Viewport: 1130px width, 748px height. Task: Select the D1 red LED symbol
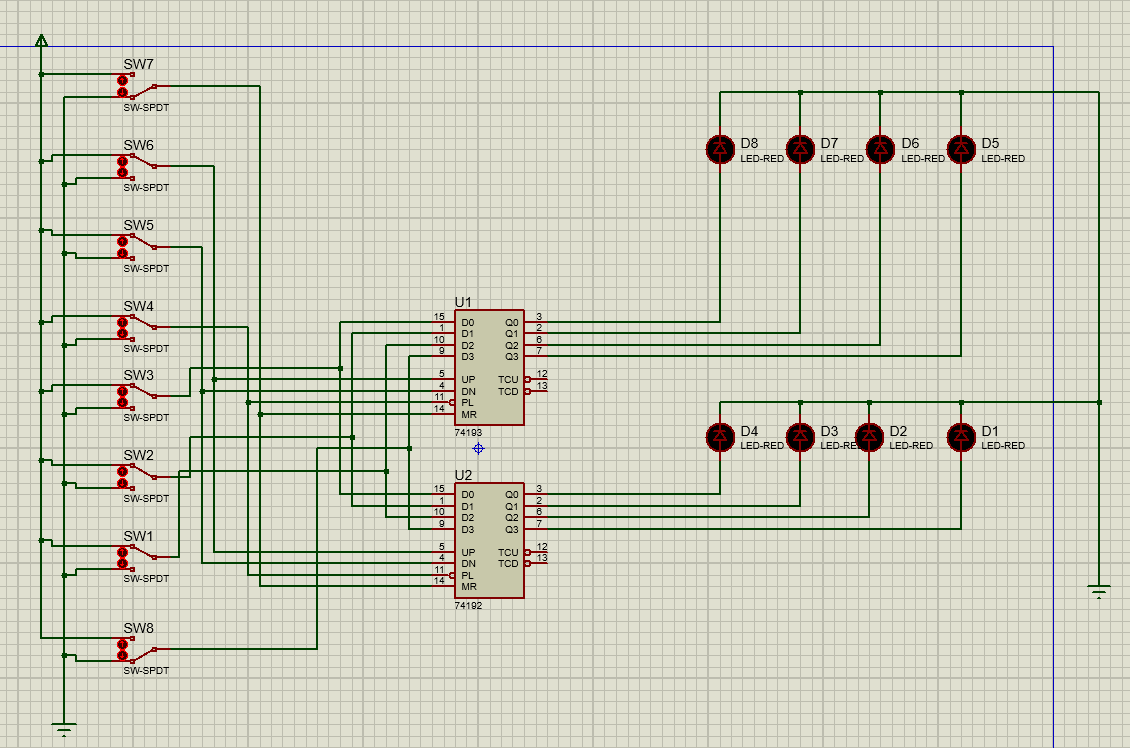[961, 437]
